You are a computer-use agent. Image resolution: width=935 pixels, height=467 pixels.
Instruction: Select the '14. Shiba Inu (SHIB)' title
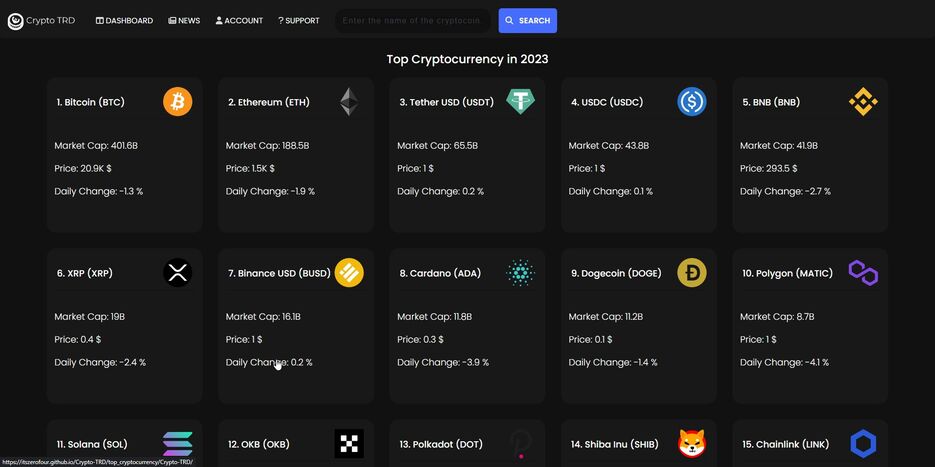pyautogui.click(x=615, y=445)
